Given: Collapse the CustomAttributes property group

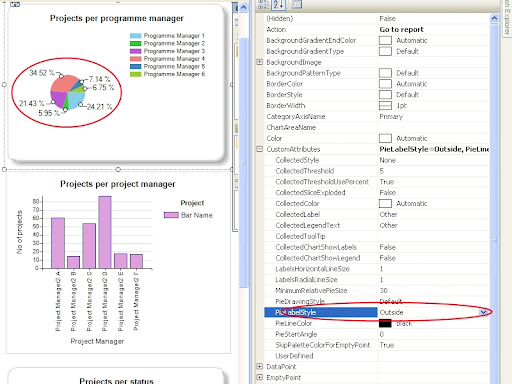Looking at the screenshot, I should tap(260, 149).
